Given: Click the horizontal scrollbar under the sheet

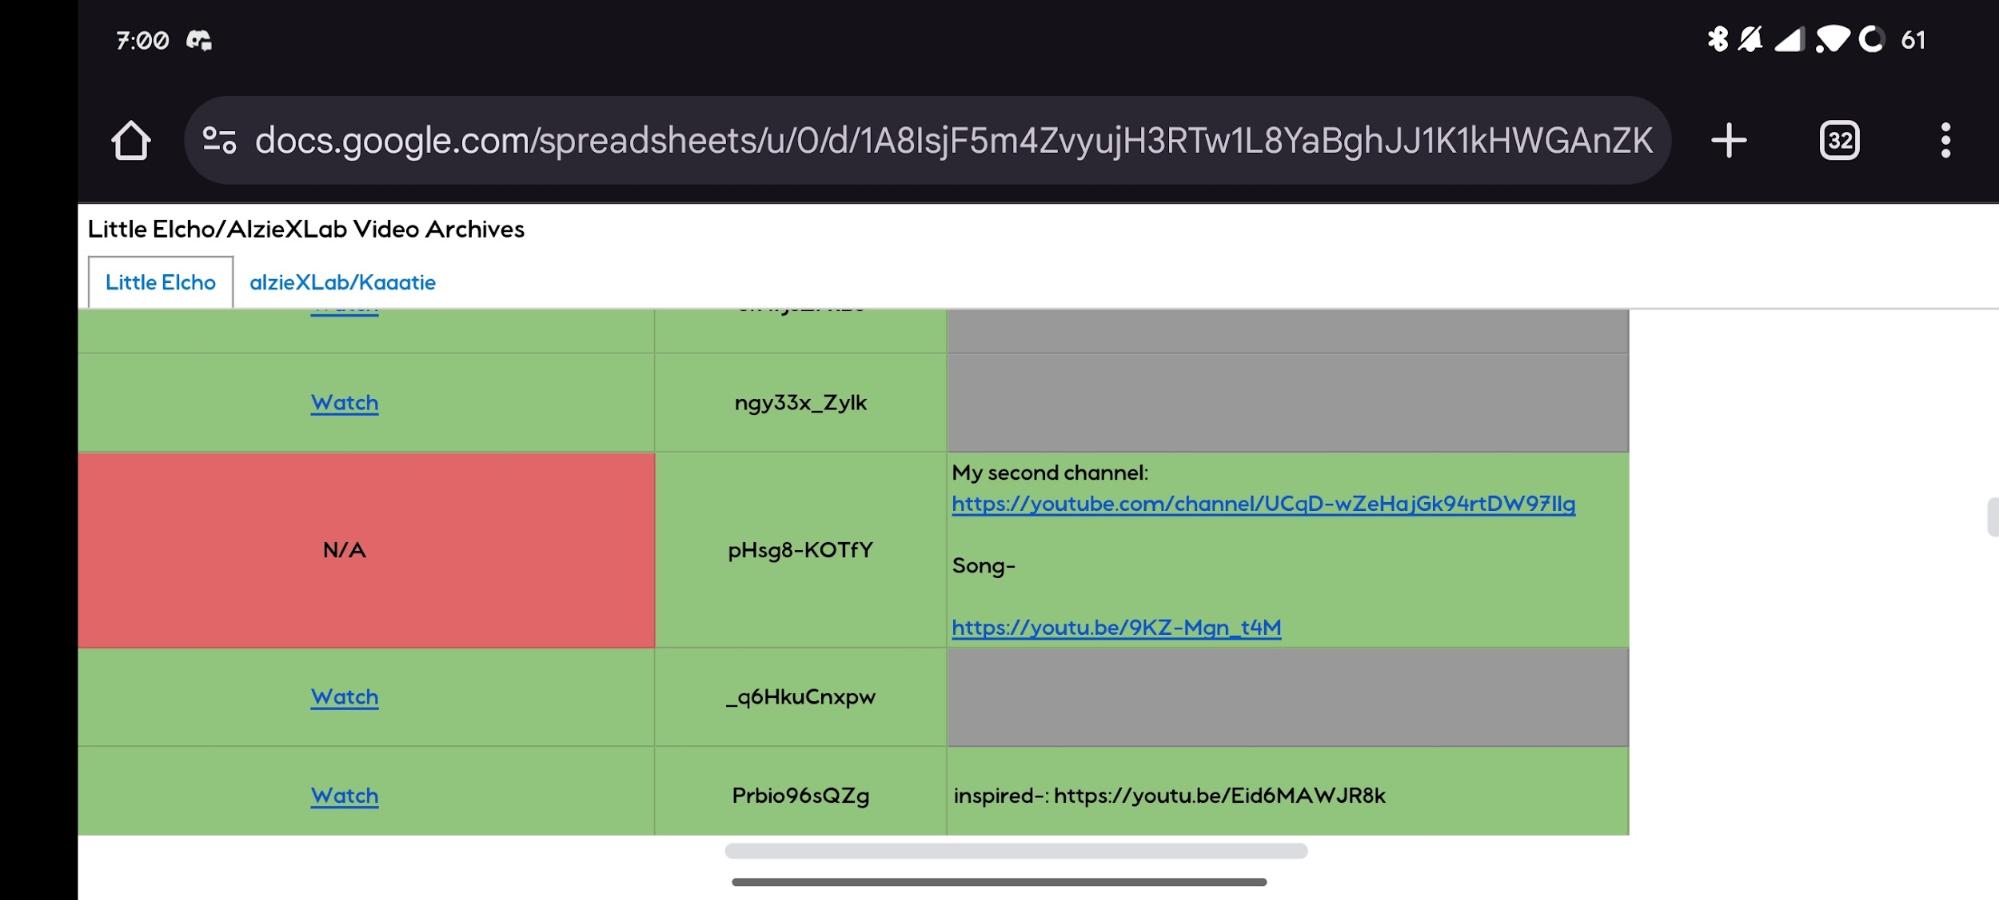Looking at the screenshot, I should (x=1016, y=851).
